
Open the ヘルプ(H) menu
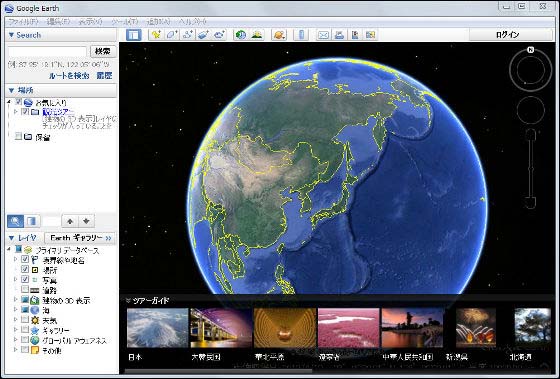tap(192, 22)
